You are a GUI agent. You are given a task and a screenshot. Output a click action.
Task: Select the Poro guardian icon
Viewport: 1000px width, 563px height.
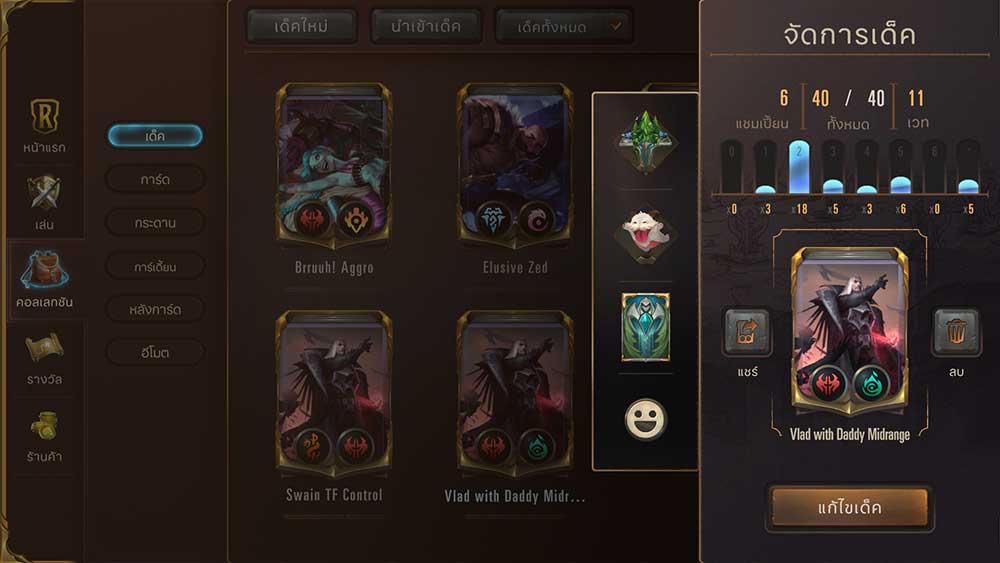click(645, 235)
